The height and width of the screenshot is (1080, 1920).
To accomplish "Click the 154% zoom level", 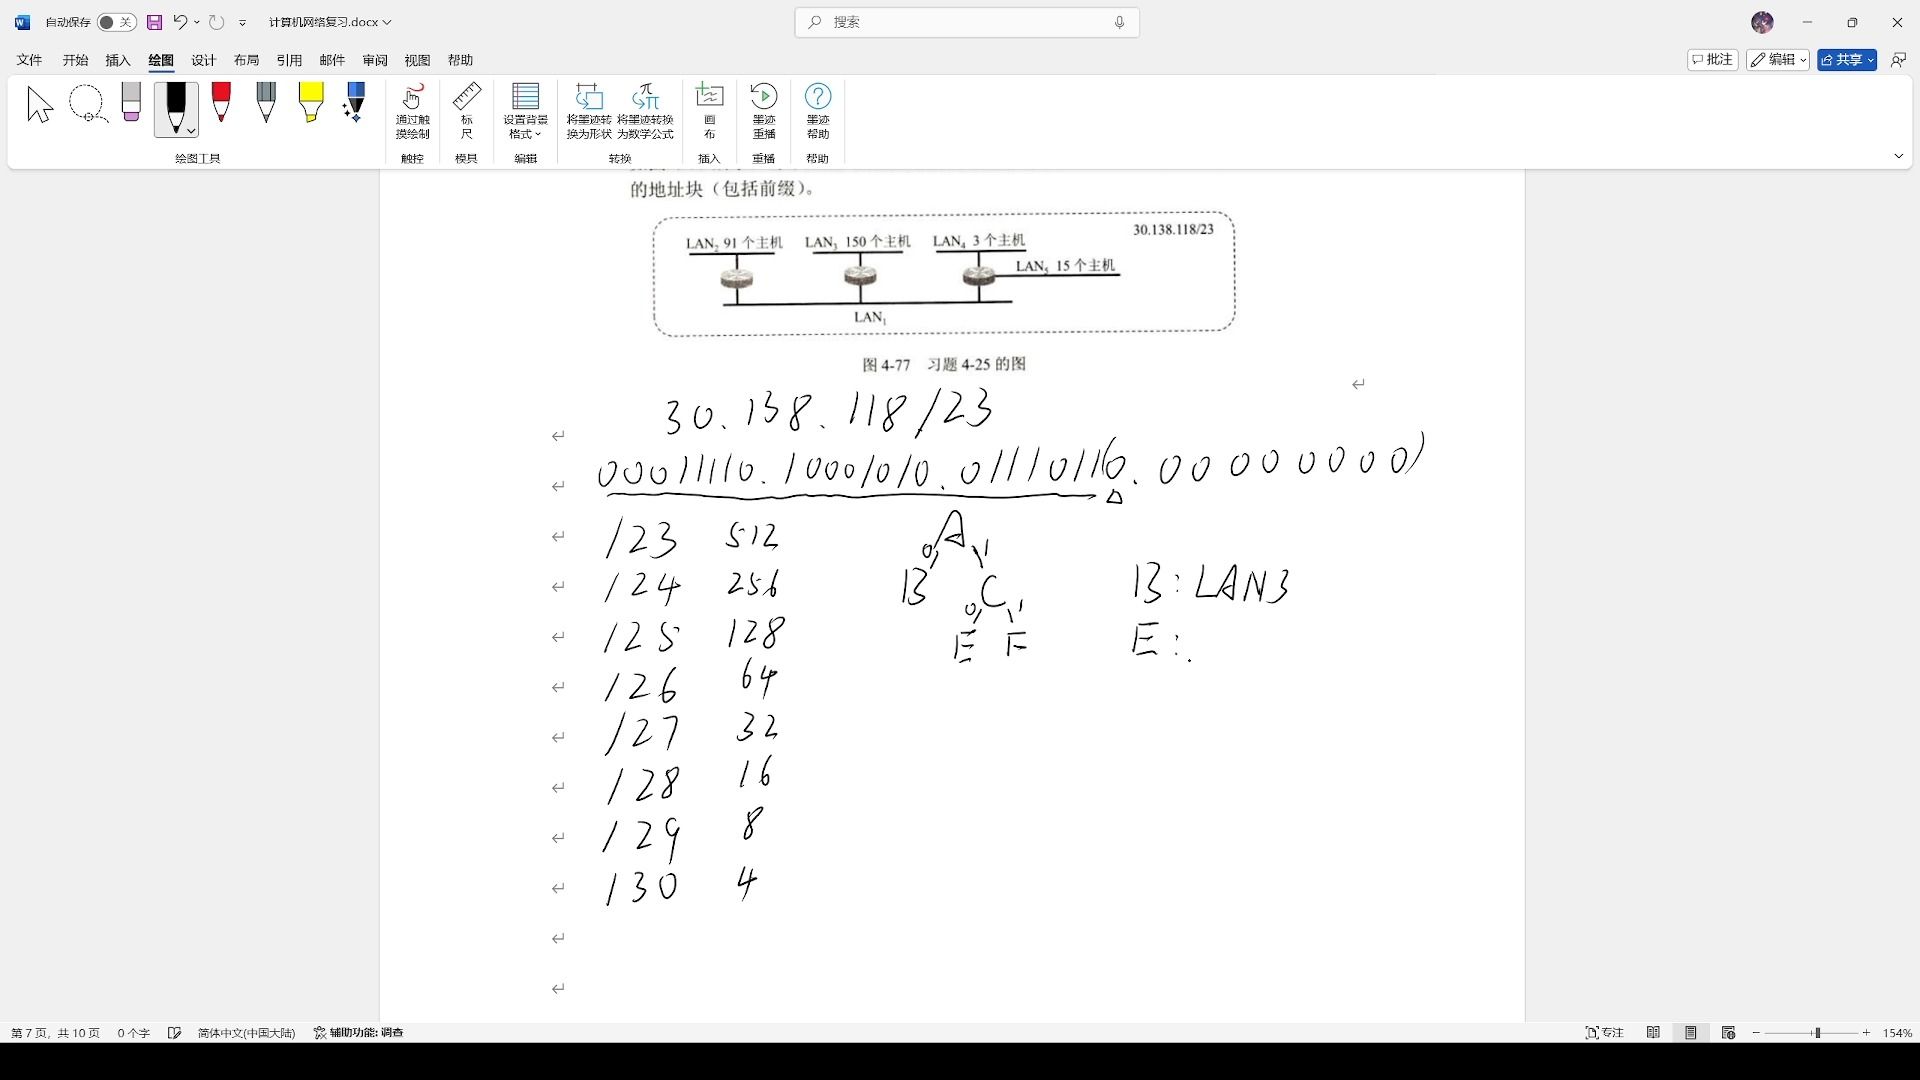I will click(x=1897, y=1033).
